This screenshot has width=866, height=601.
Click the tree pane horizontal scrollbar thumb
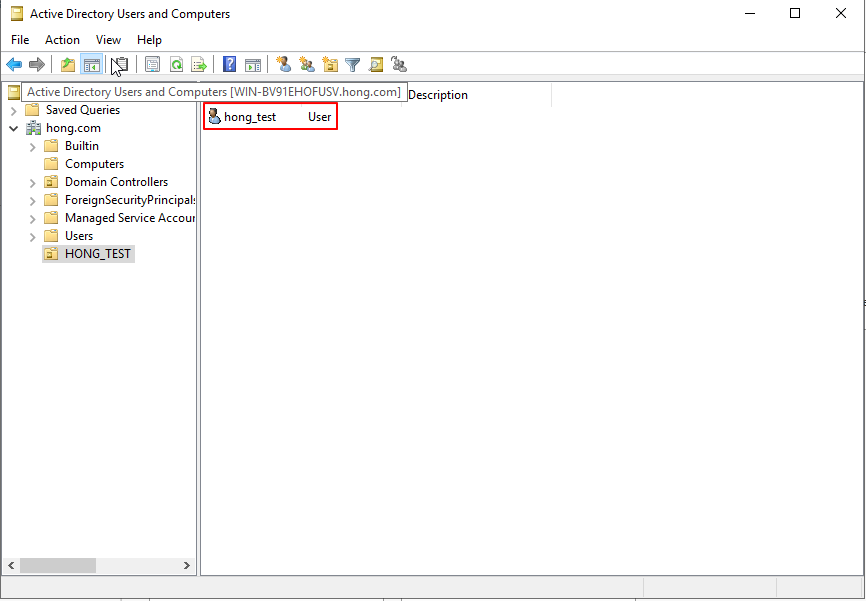click(58, 566)
